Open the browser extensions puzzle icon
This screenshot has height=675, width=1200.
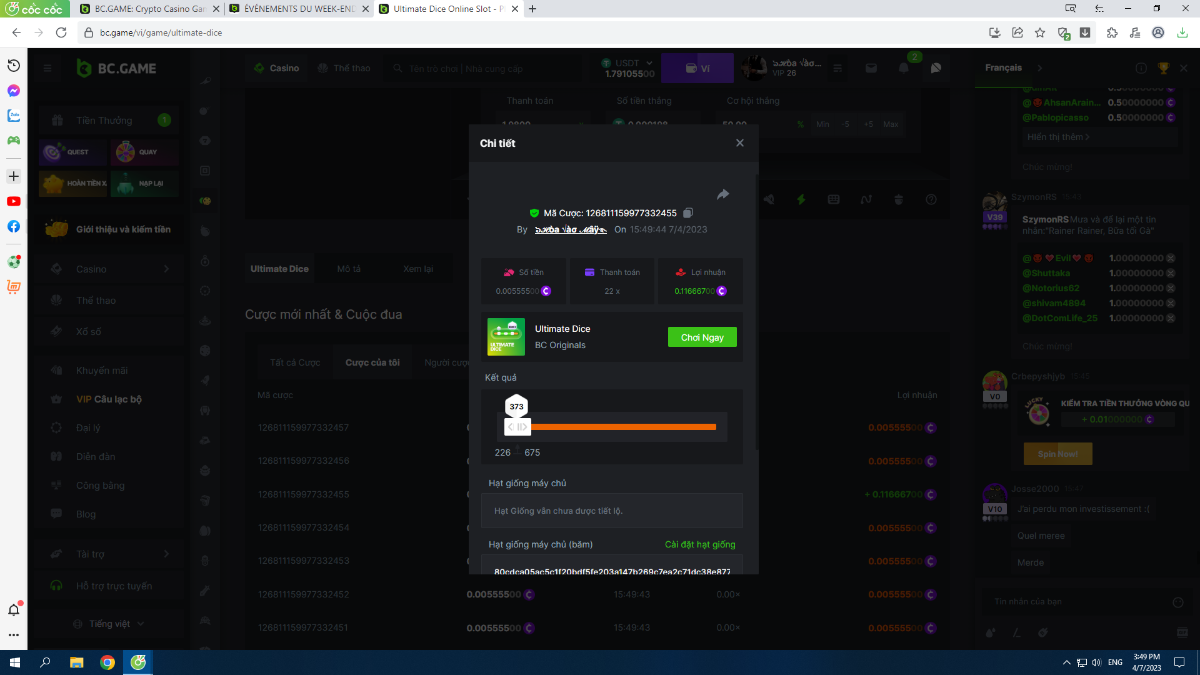(1112, 32)
